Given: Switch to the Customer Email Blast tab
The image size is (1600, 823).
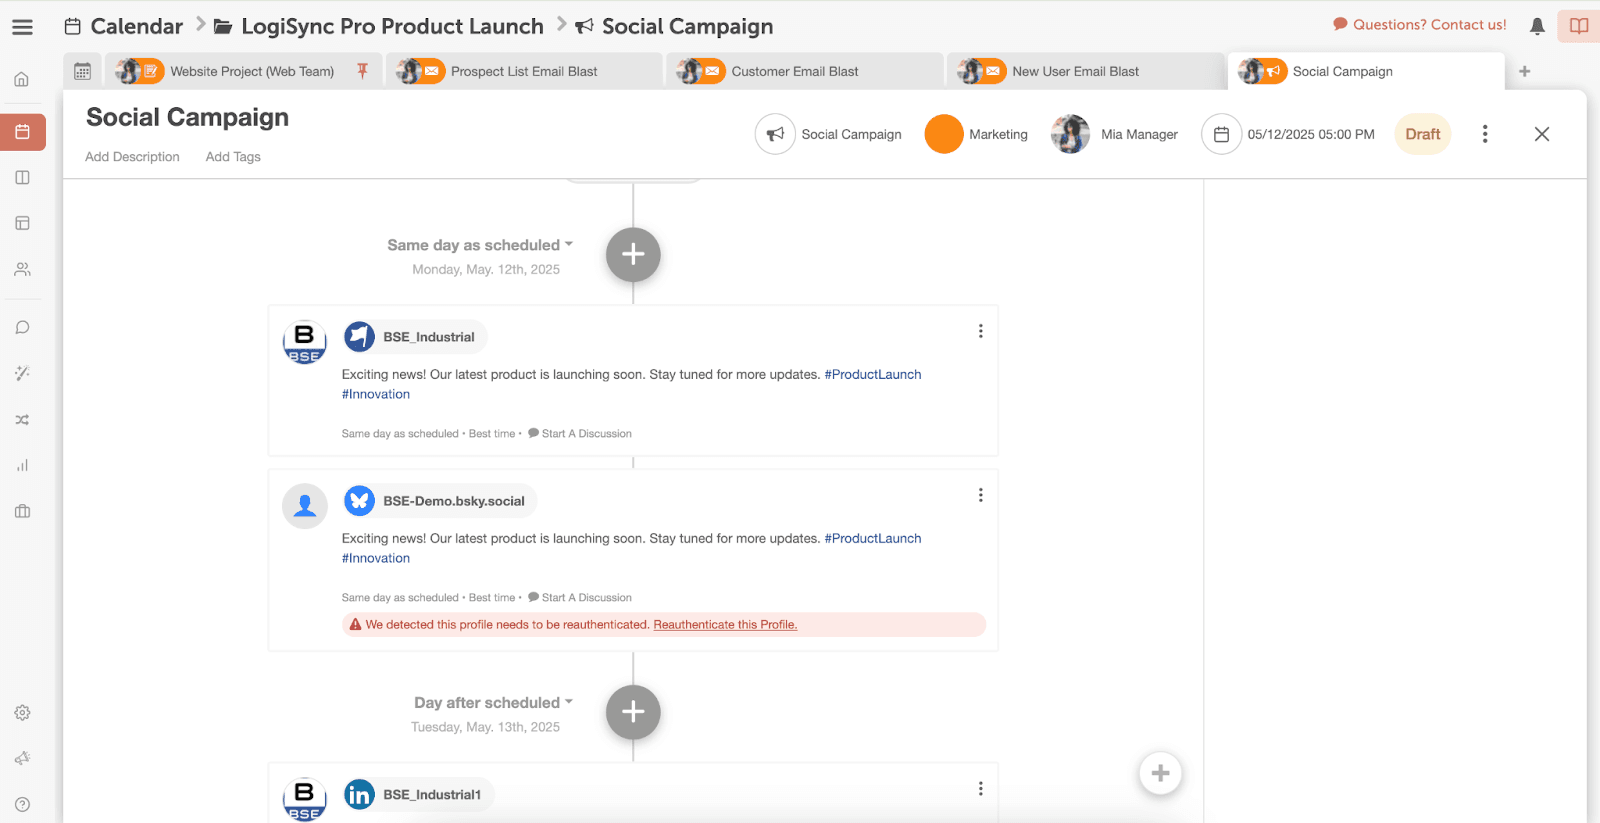Looking at the screenshot, I should [x=794, y=72].
